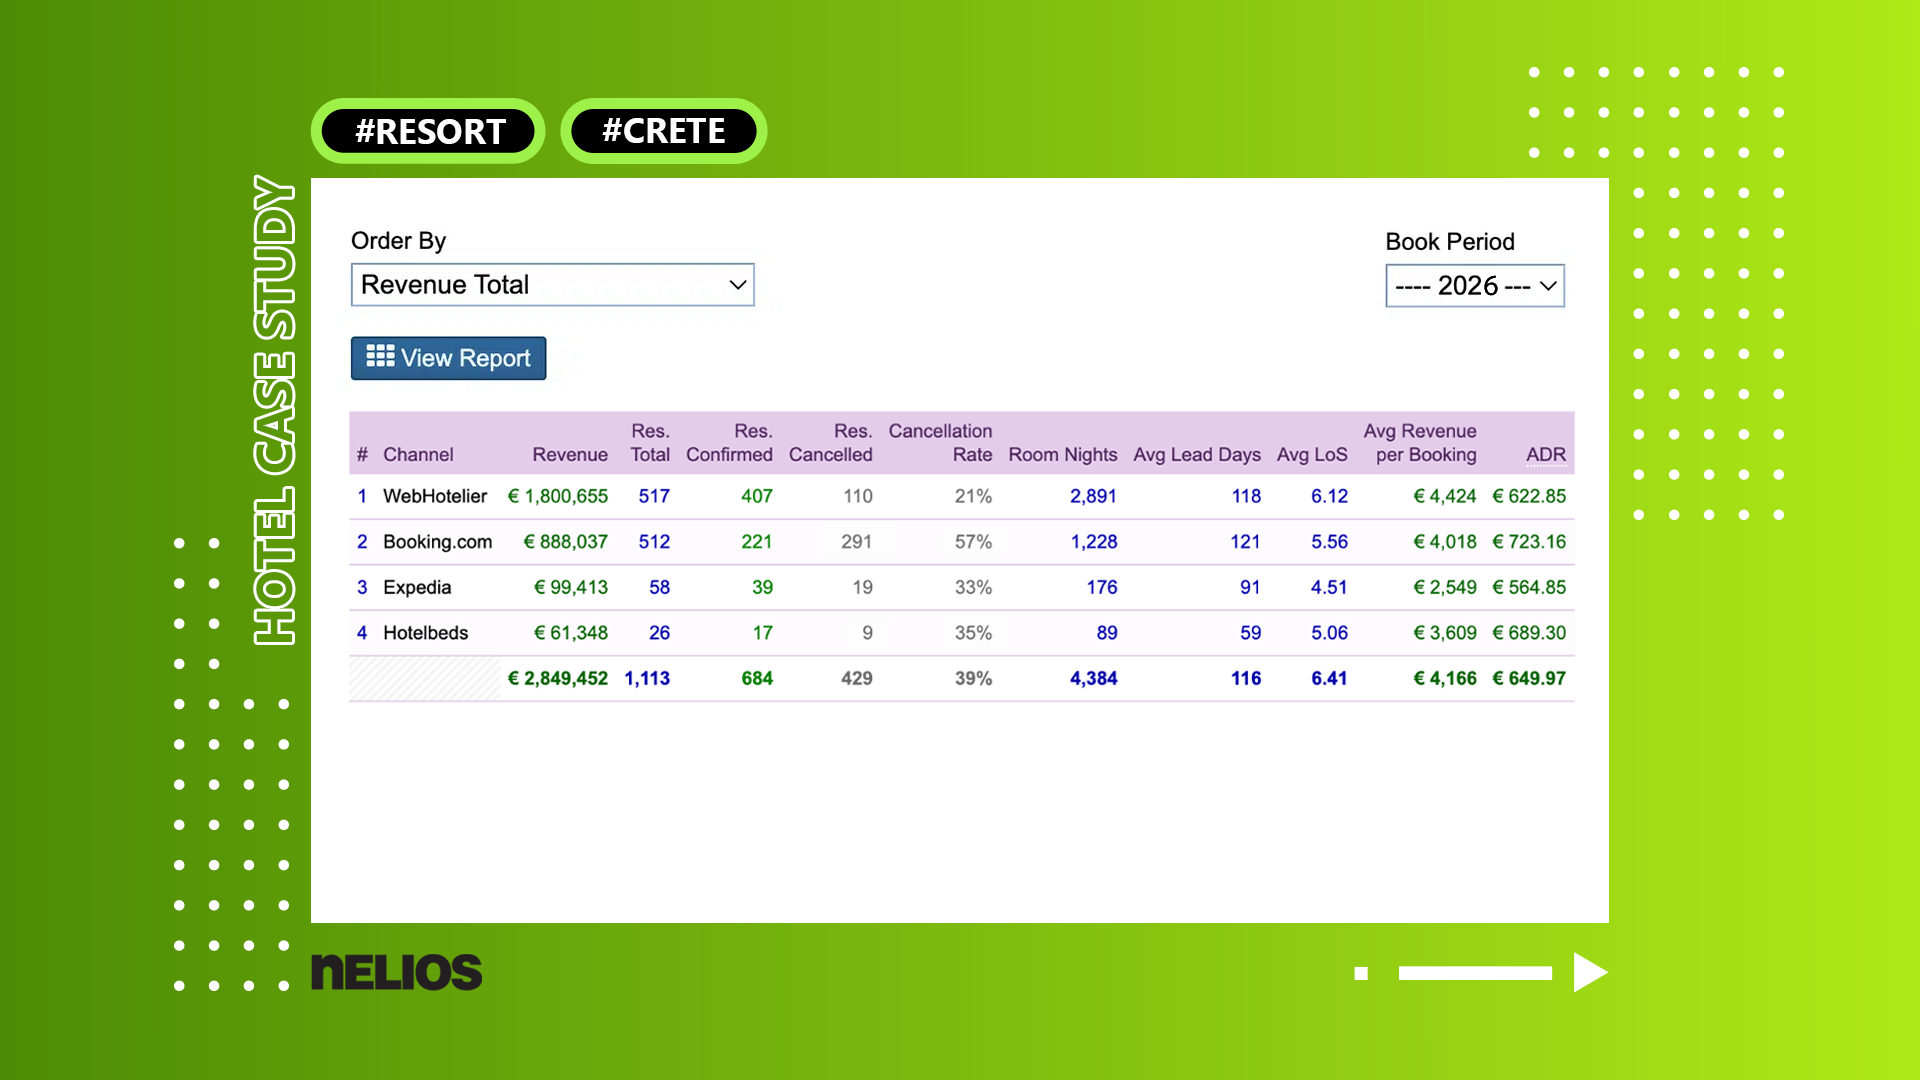Click the Res. Total column header
The width and height of the screenshot is (1920, 1080).
(650, 443)
